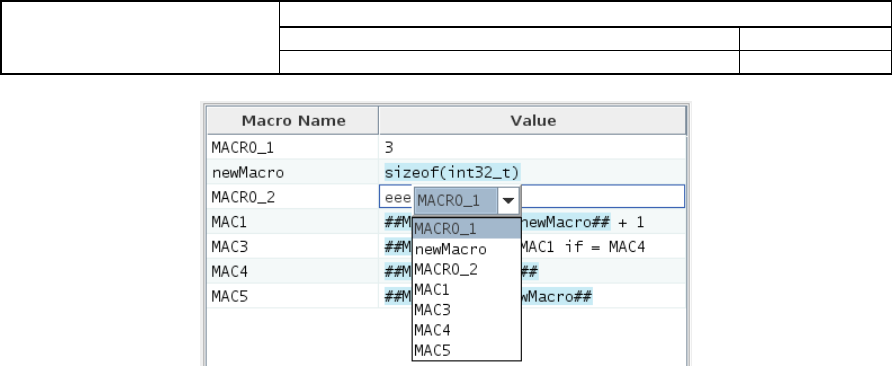Choose newMacro in the dropdown list

[466, 249]
